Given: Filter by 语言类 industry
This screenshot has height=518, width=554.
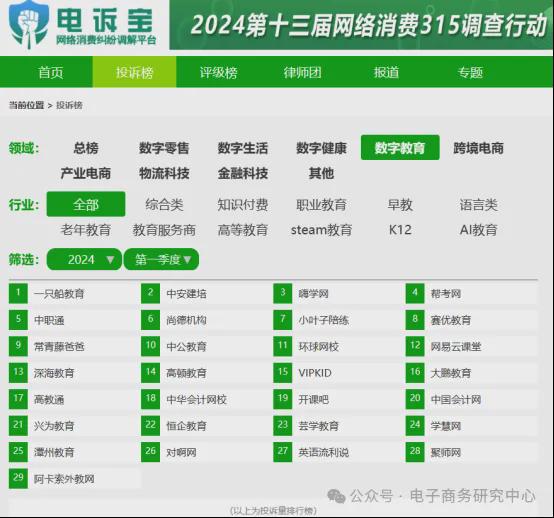Looking at the screenshot, I should (x=478, y=205).
